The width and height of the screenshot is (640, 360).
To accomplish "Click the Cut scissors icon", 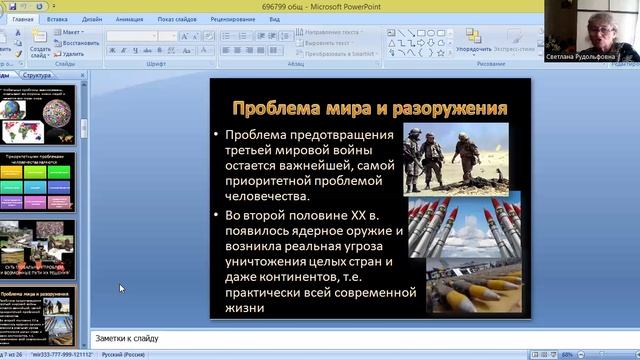I will pyautogui.click(x=18, y=33).
